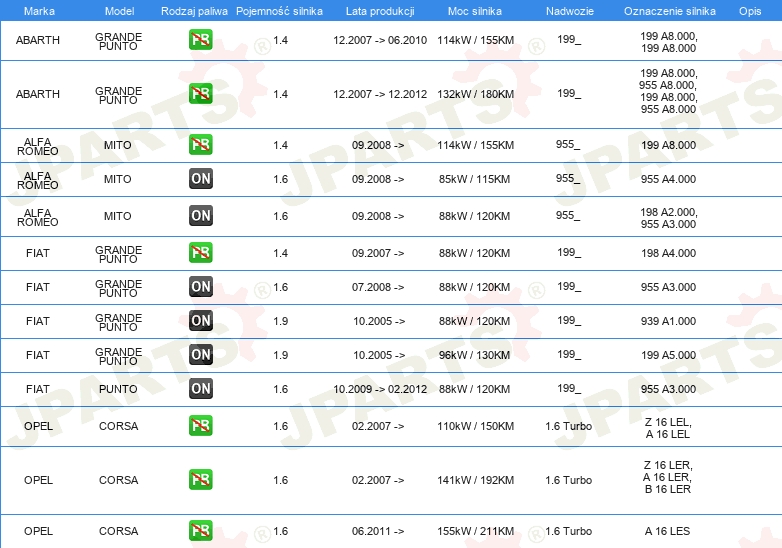This screenshot has height=548, width=782.
Task: Click the Model column header
Action: (x=119, y=11)
